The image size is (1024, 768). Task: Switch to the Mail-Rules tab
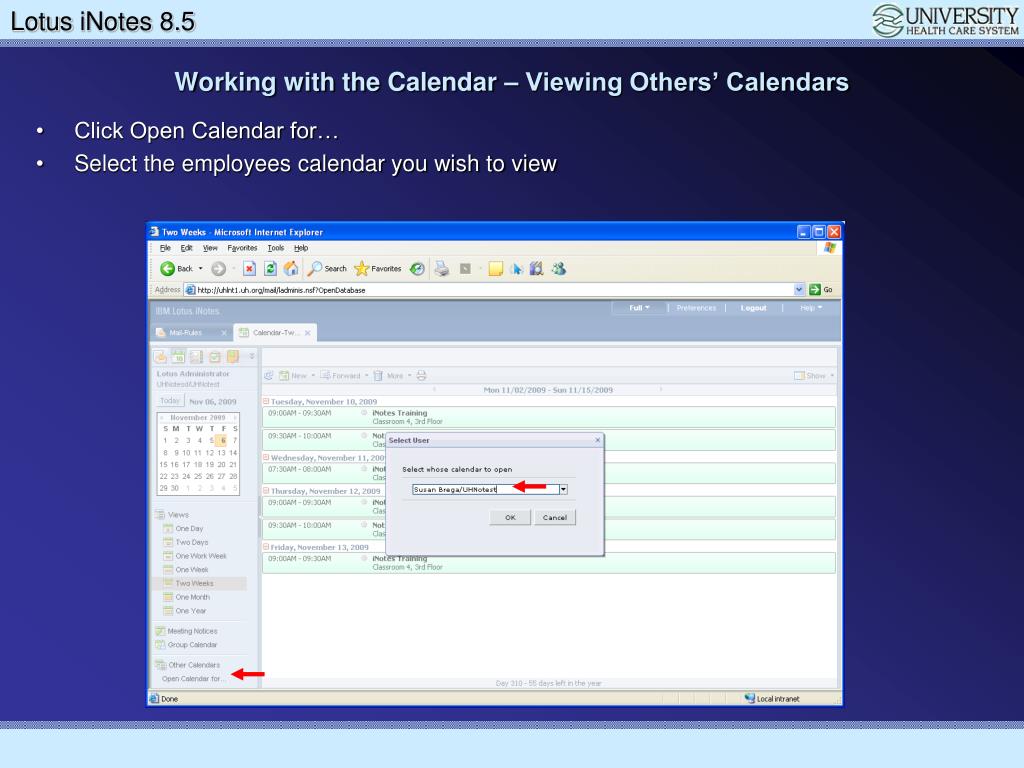[186, 332]
